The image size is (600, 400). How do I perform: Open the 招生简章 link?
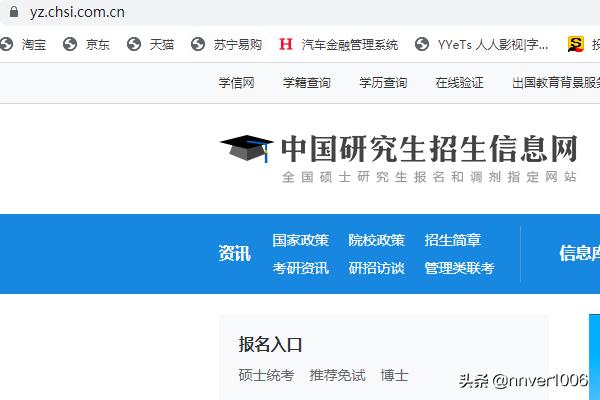coord(453,240)
